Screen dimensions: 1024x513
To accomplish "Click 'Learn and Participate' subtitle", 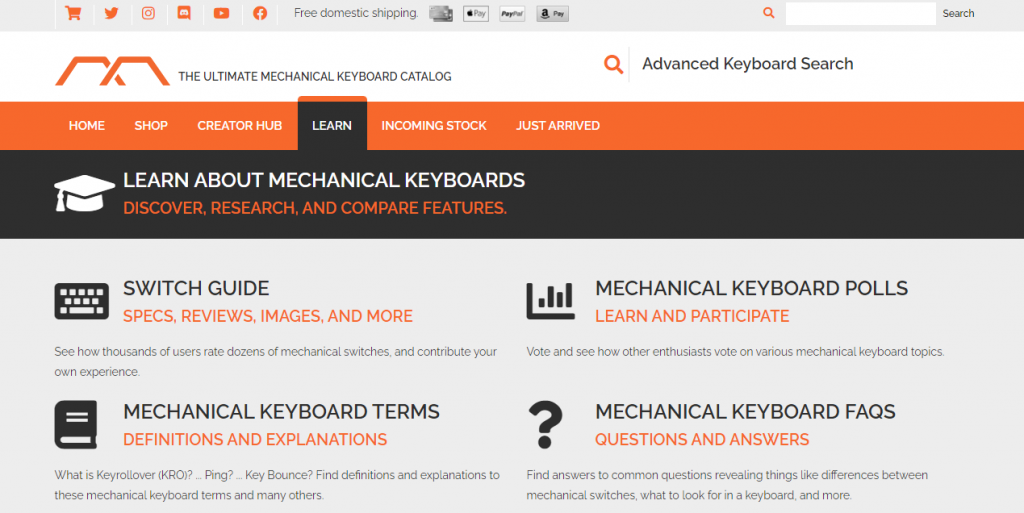I will click(692, 317).
